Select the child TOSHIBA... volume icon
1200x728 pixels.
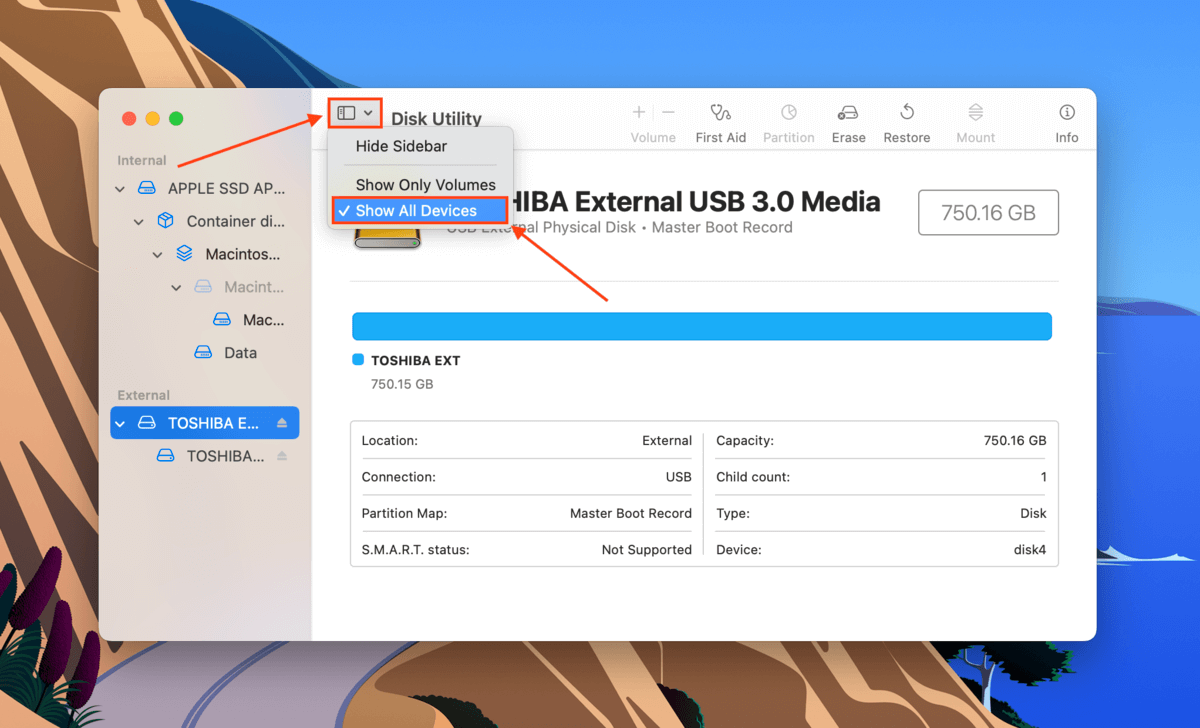click(166, 456)
